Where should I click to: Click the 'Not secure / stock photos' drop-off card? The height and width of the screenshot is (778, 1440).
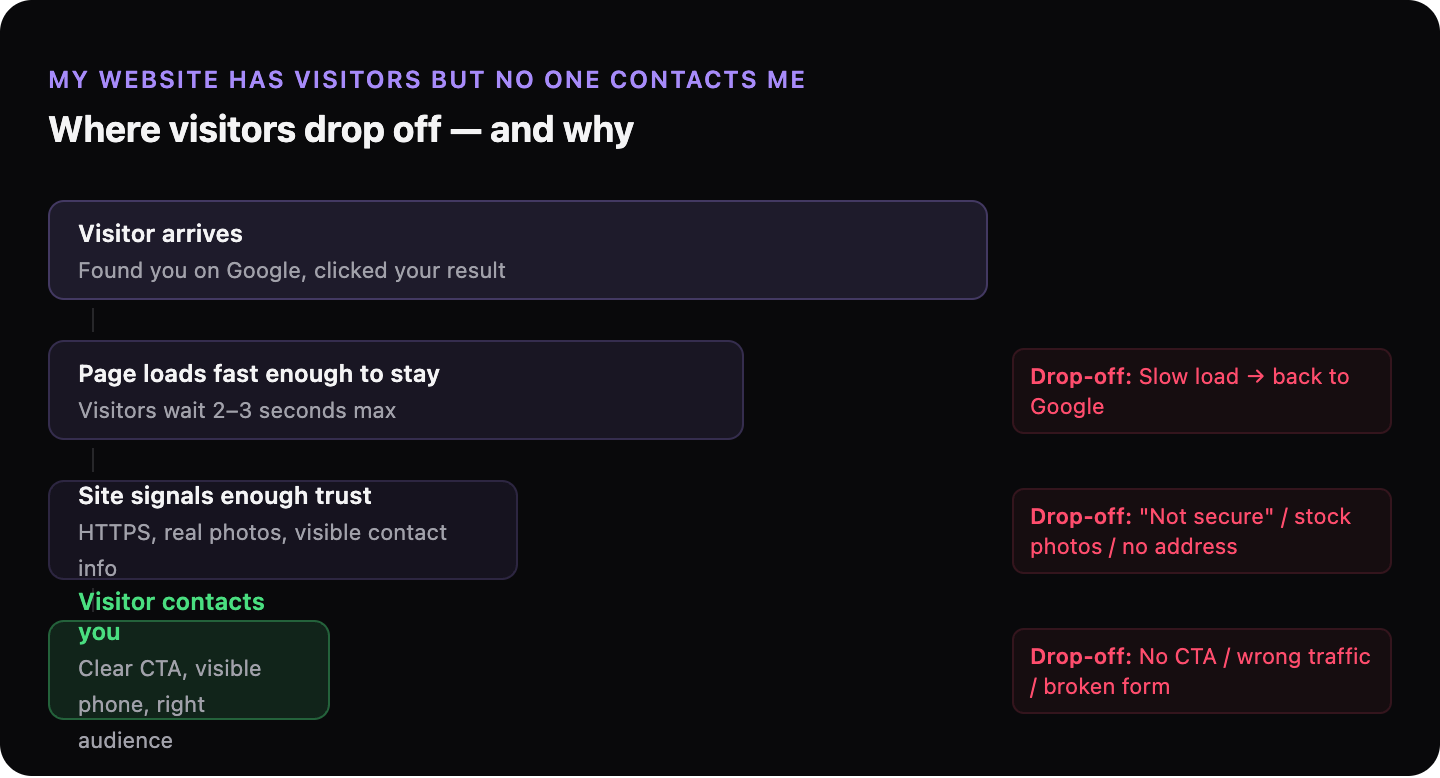click(1202, 531)
